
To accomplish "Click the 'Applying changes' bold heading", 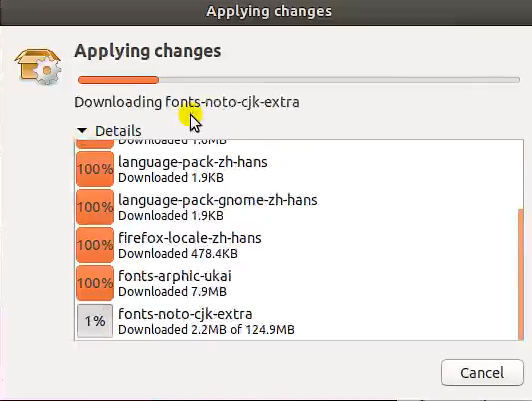I will pyautogui.click(x=148, y=51).
